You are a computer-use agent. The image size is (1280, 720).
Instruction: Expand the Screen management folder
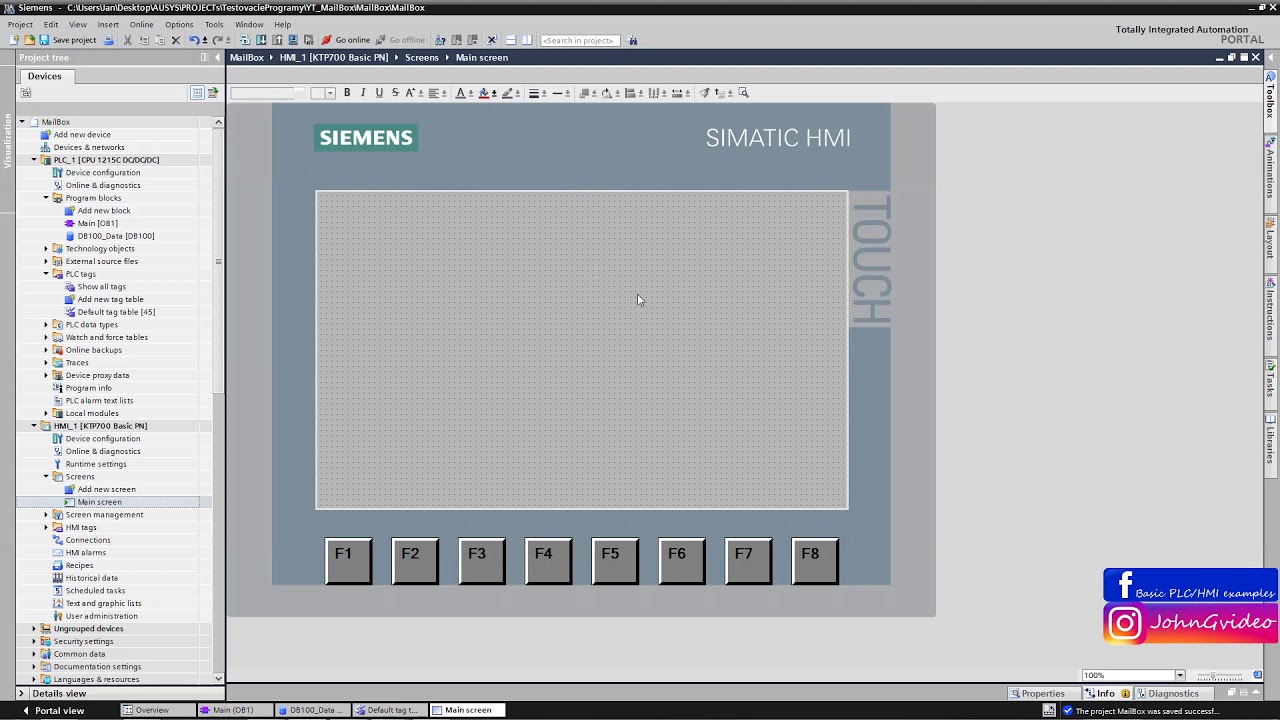45,515
